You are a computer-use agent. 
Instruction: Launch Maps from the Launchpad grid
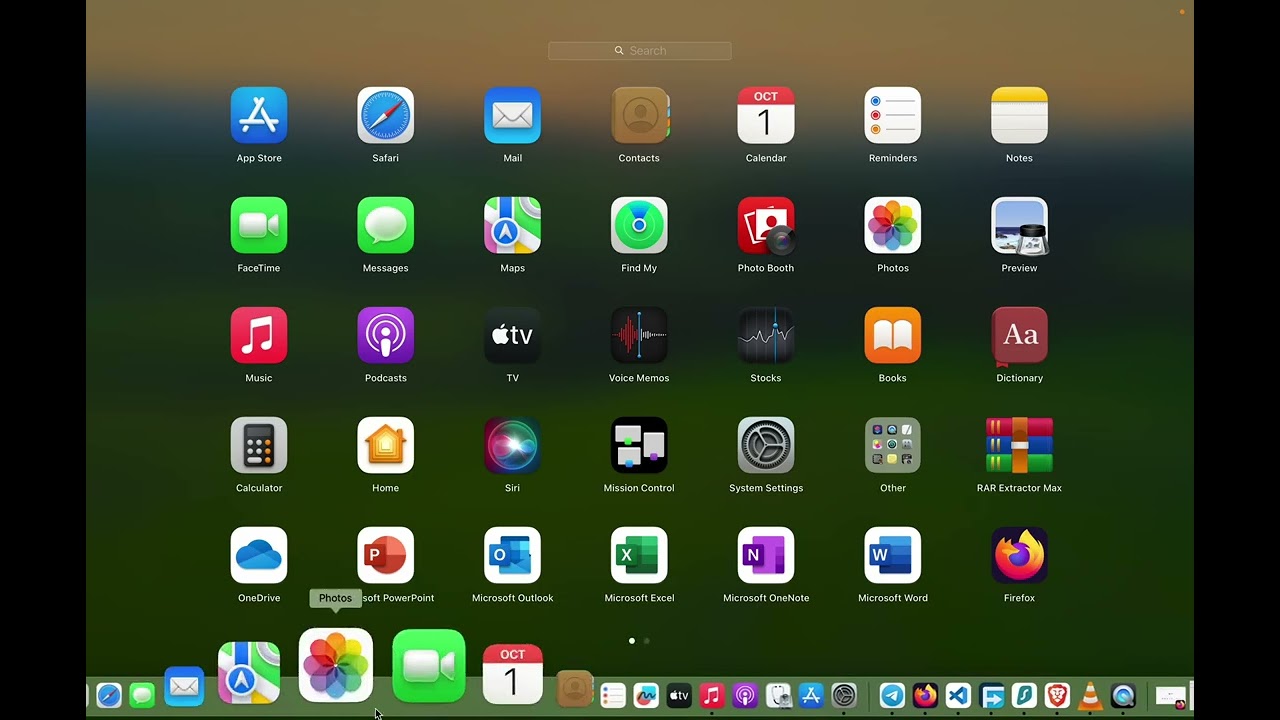512,225
